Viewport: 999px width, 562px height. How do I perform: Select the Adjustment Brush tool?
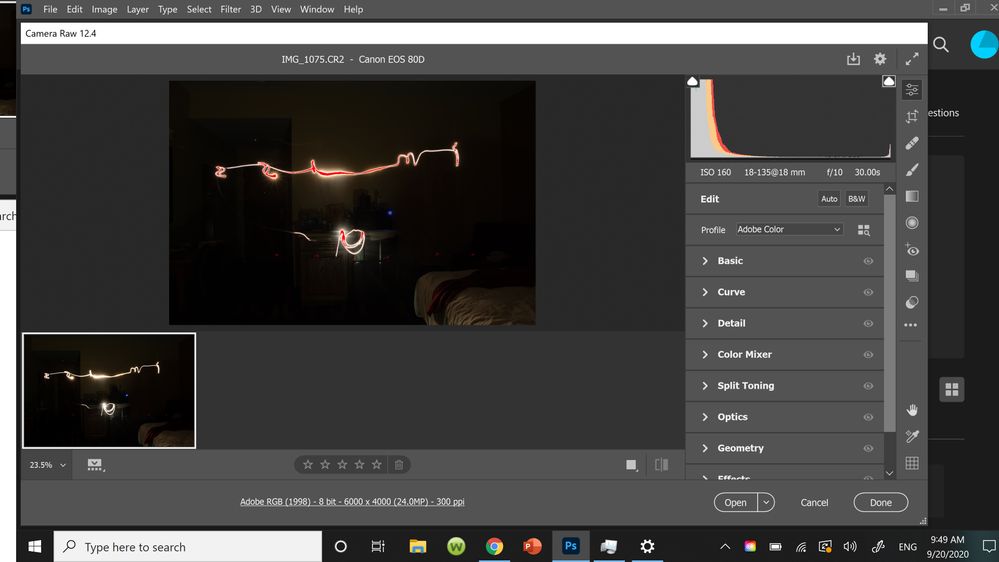(912, 169)
